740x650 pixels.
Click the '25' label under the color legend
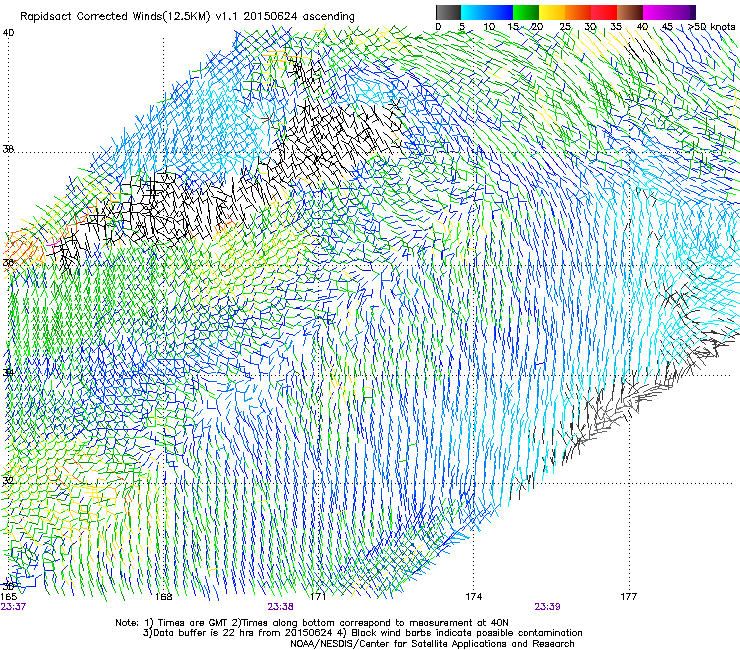coord(565,27)
